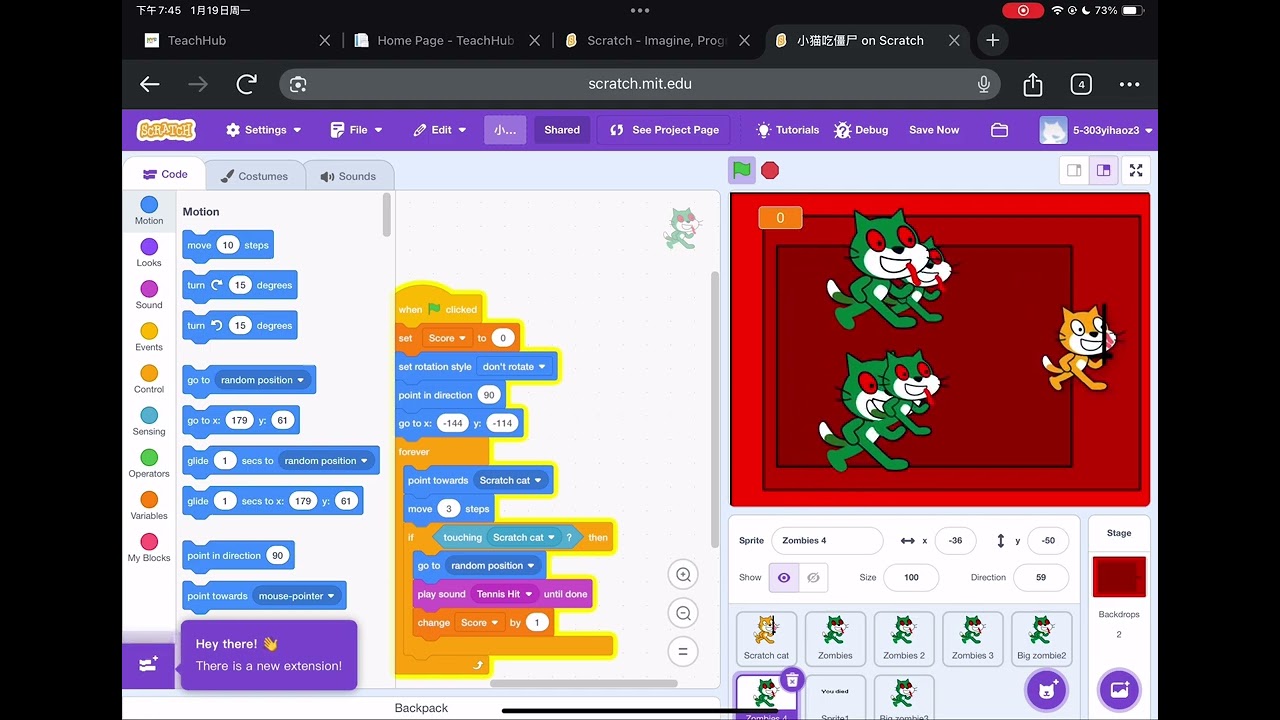
Task: Open account menu 5-303yihaoz3
Action: (x=1097, y=130)
